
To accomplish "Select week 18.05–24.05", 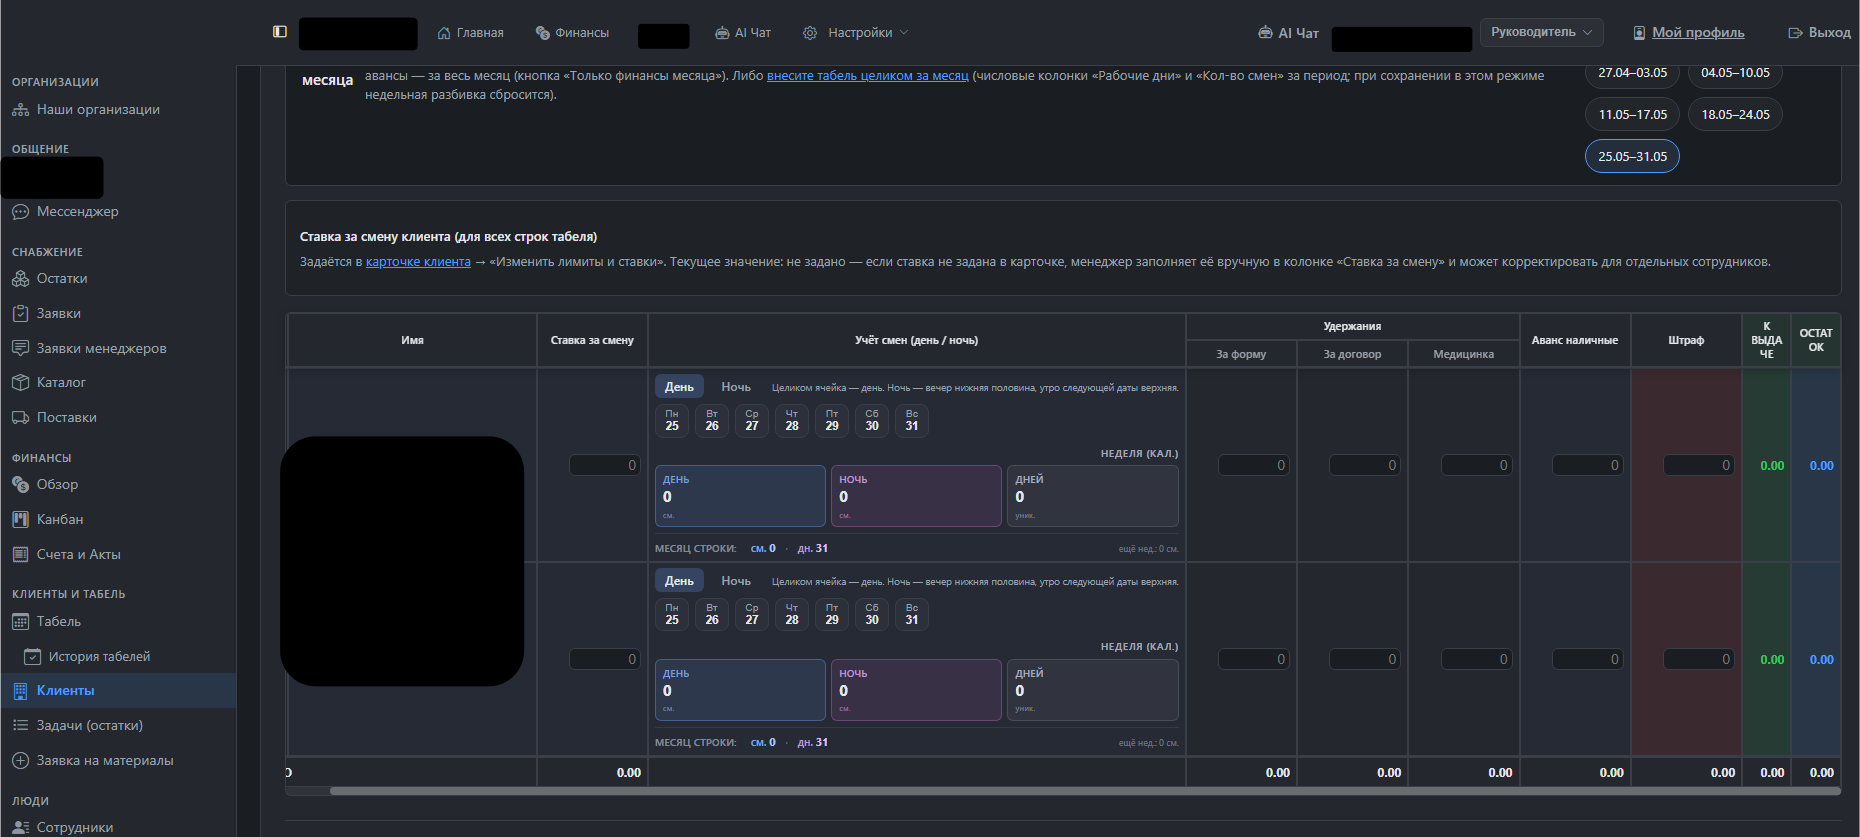I will tap(1735, 115).
